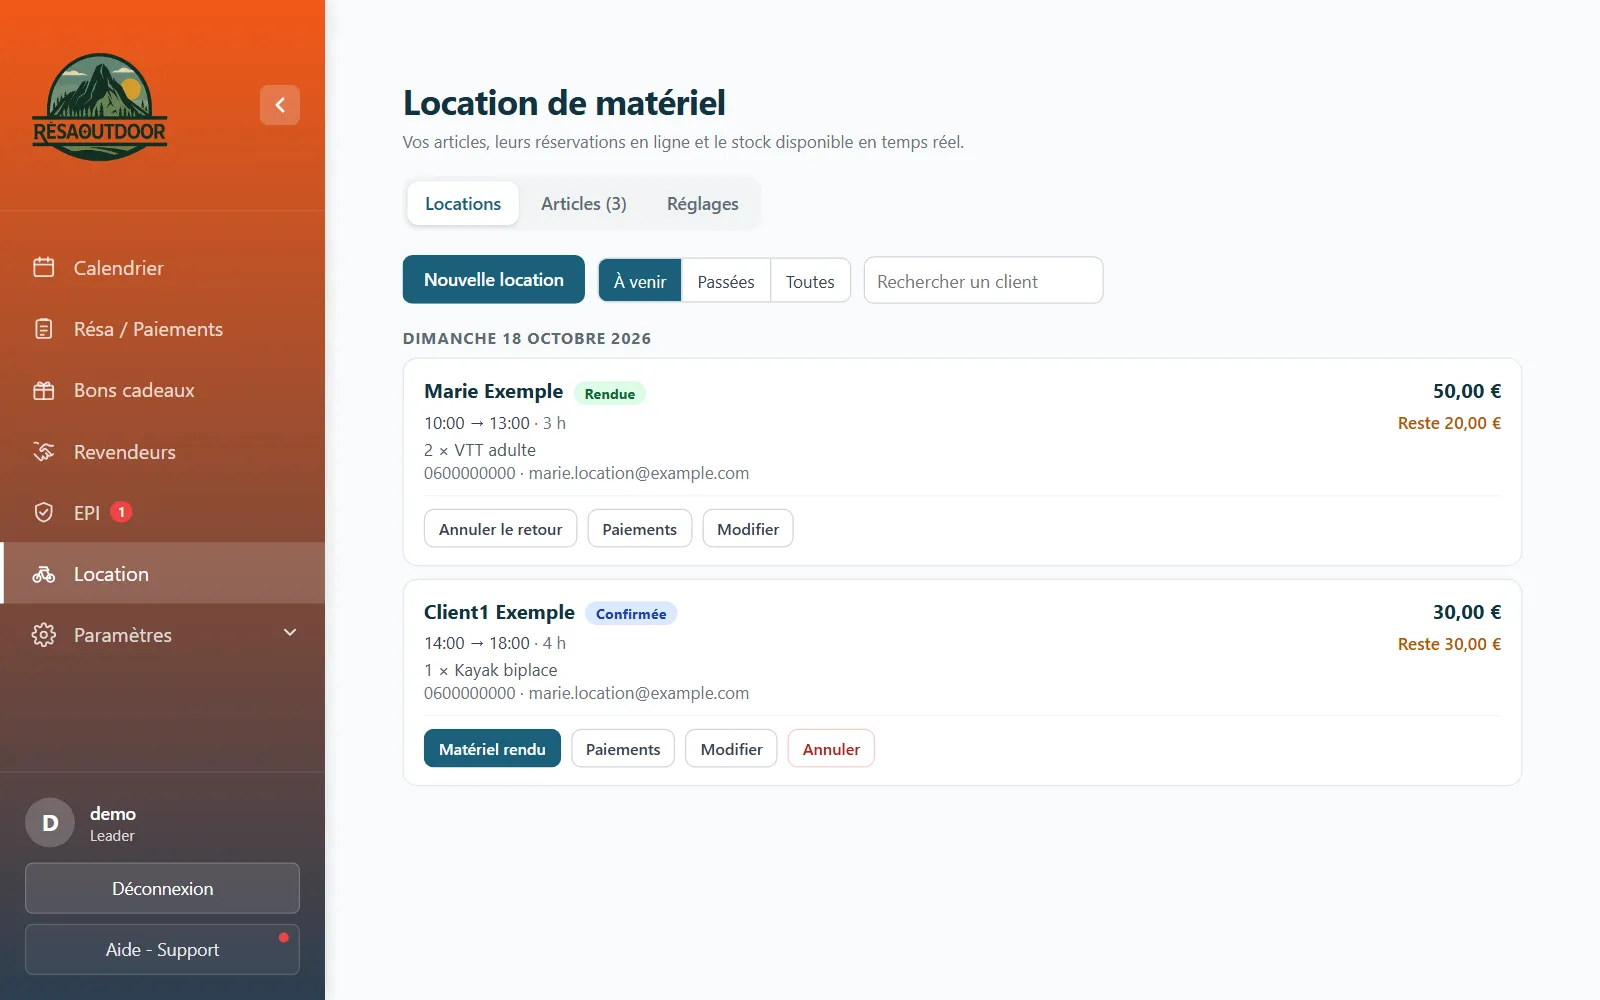The height and width of the screenshot is (1000, 1600).
Task: Open the Calendrier menu entry
Action: click(x=162, y=267)
